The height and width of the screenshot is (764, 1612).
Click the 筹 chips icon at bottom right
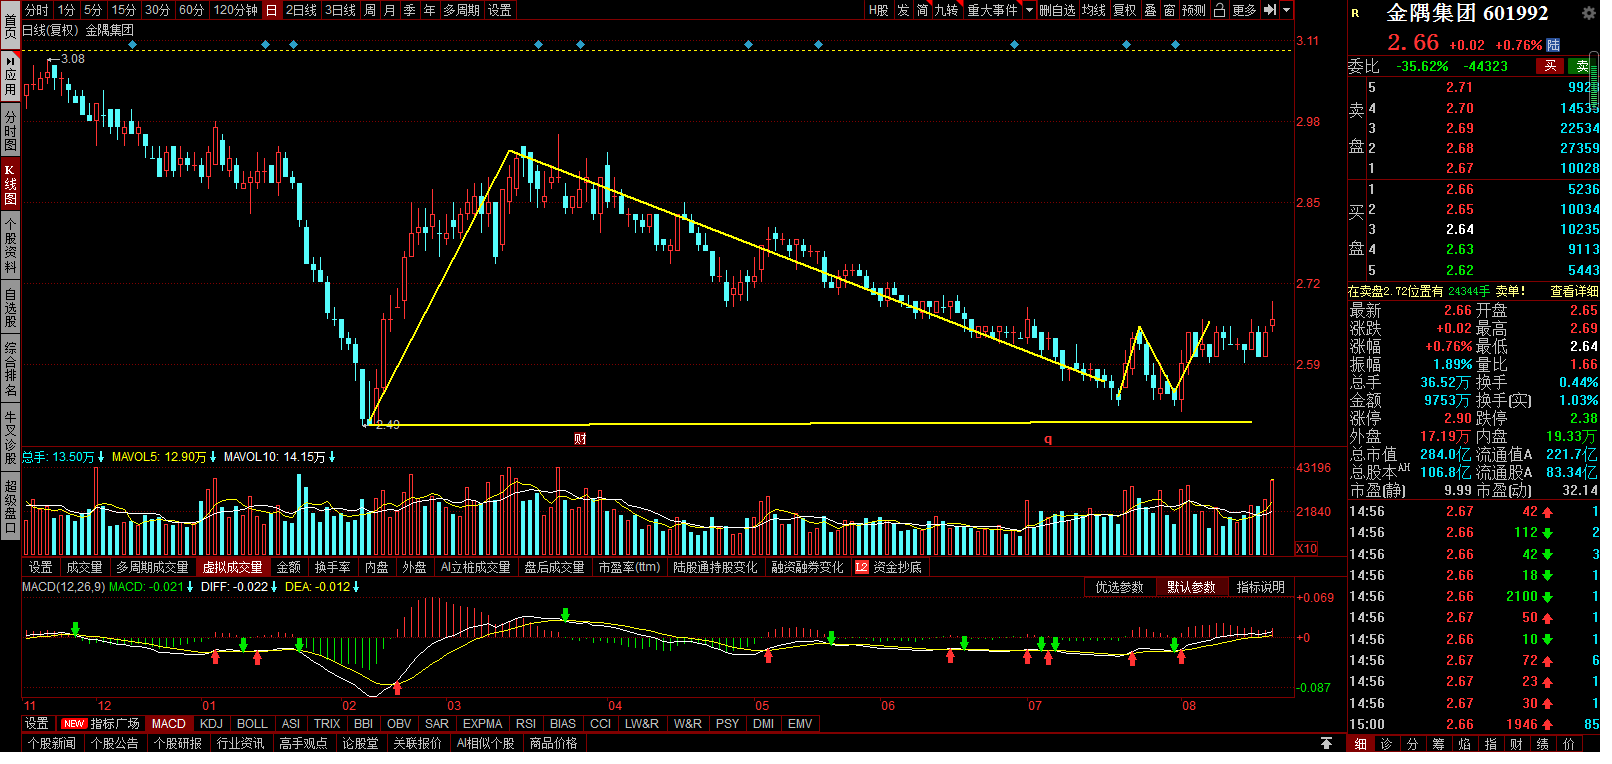(1438, 744)
